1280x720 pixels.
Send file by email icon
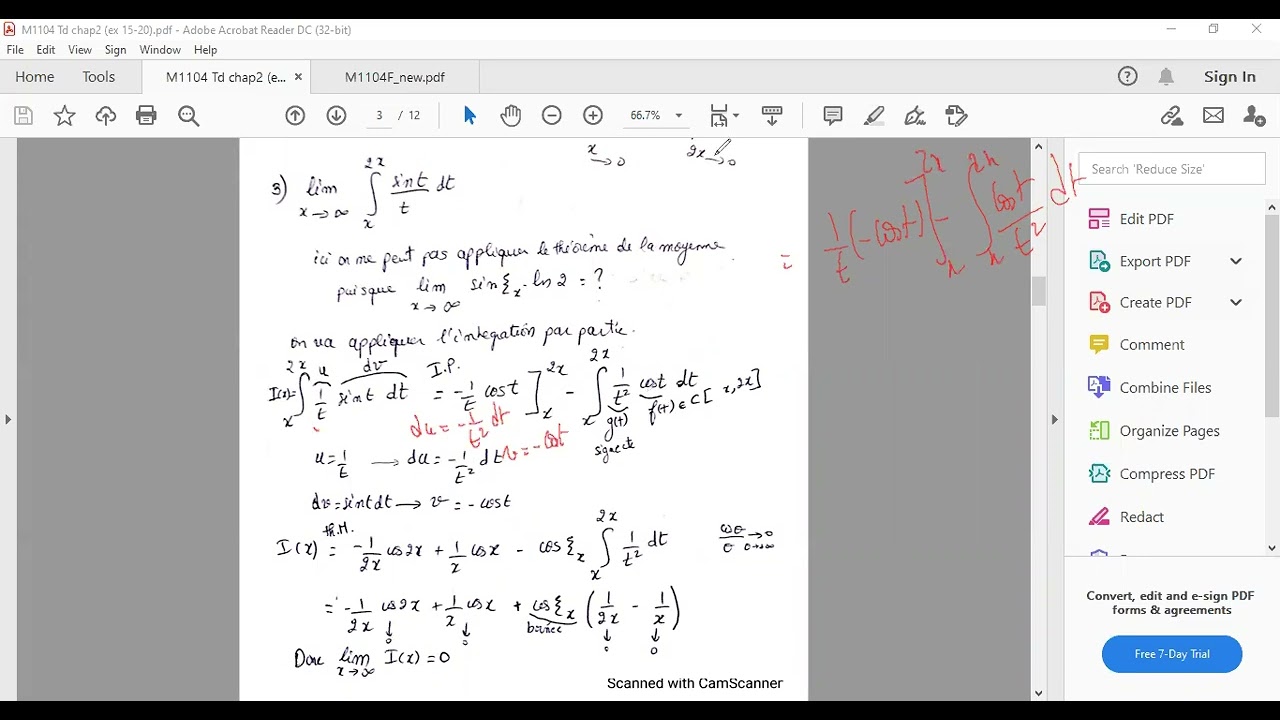(1213, 116)
